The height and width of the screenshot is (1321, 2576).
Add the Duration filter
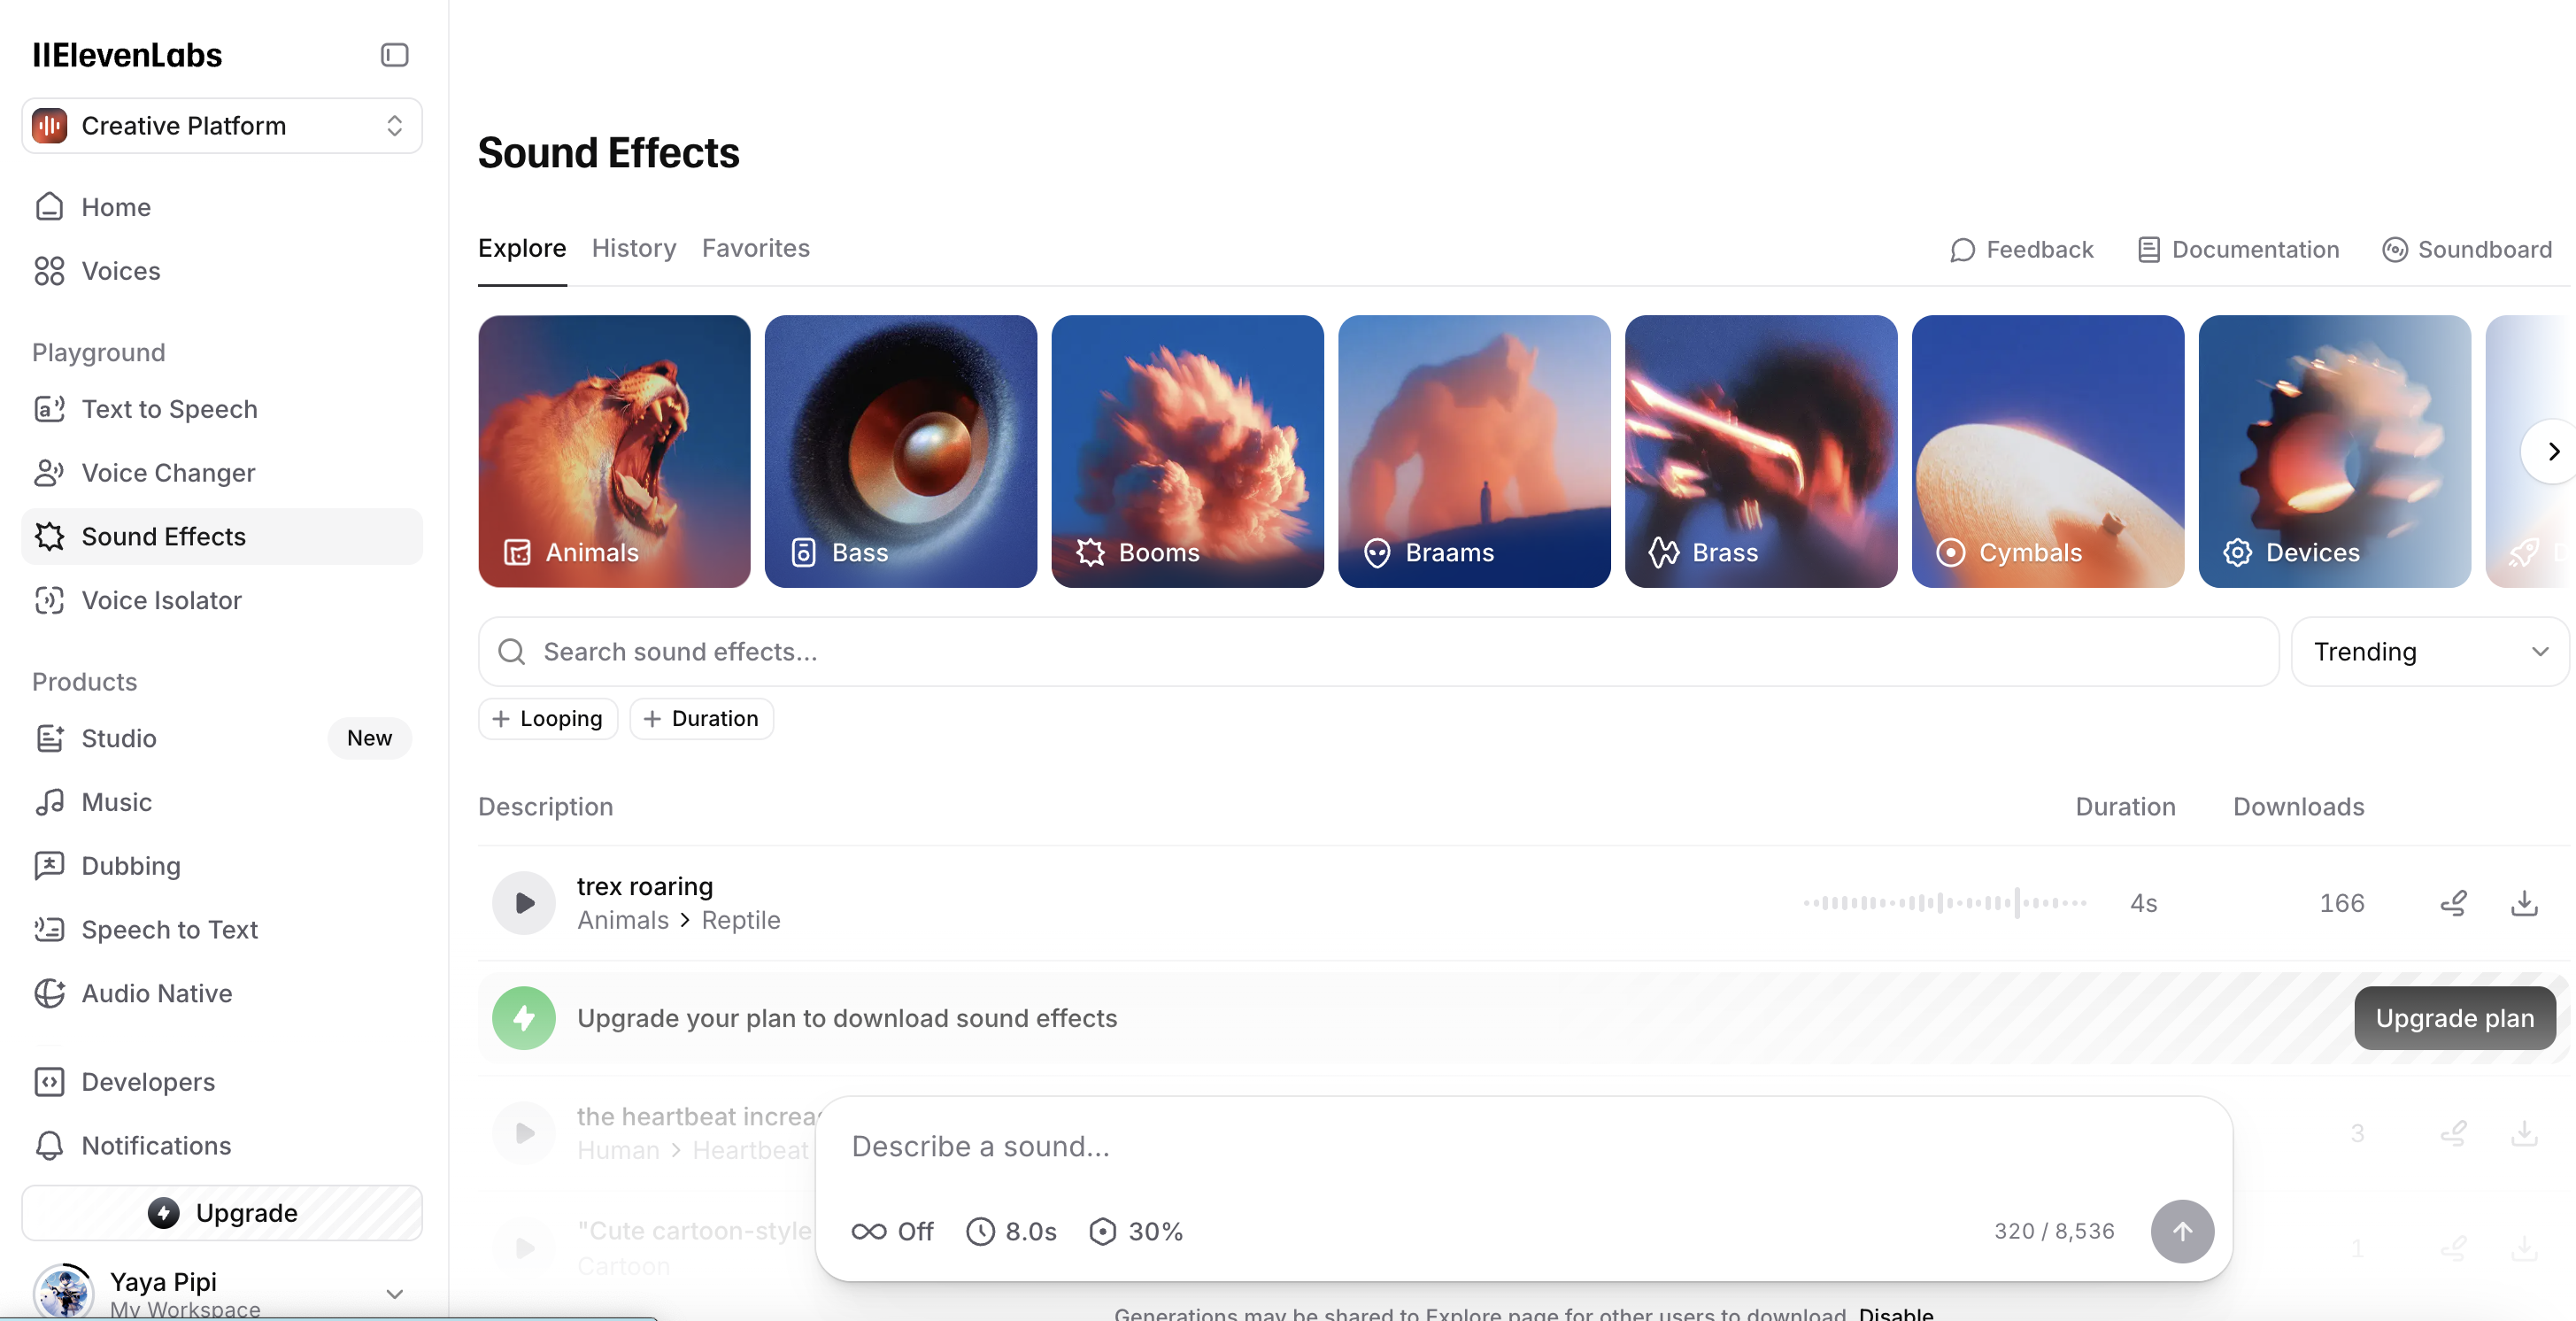click(x=701, y=718)
